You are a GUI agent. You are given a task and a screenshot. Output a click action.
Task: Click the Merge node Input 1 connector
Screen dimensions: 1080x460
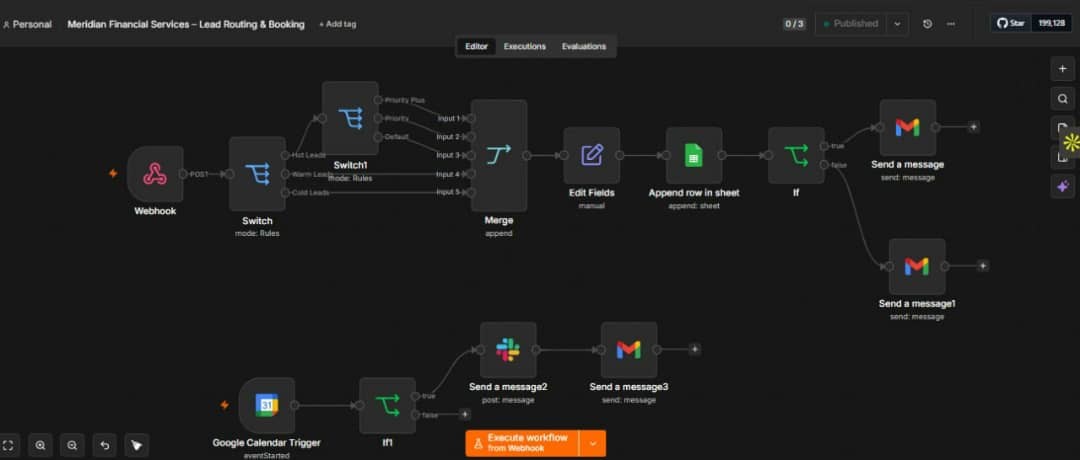471,118
